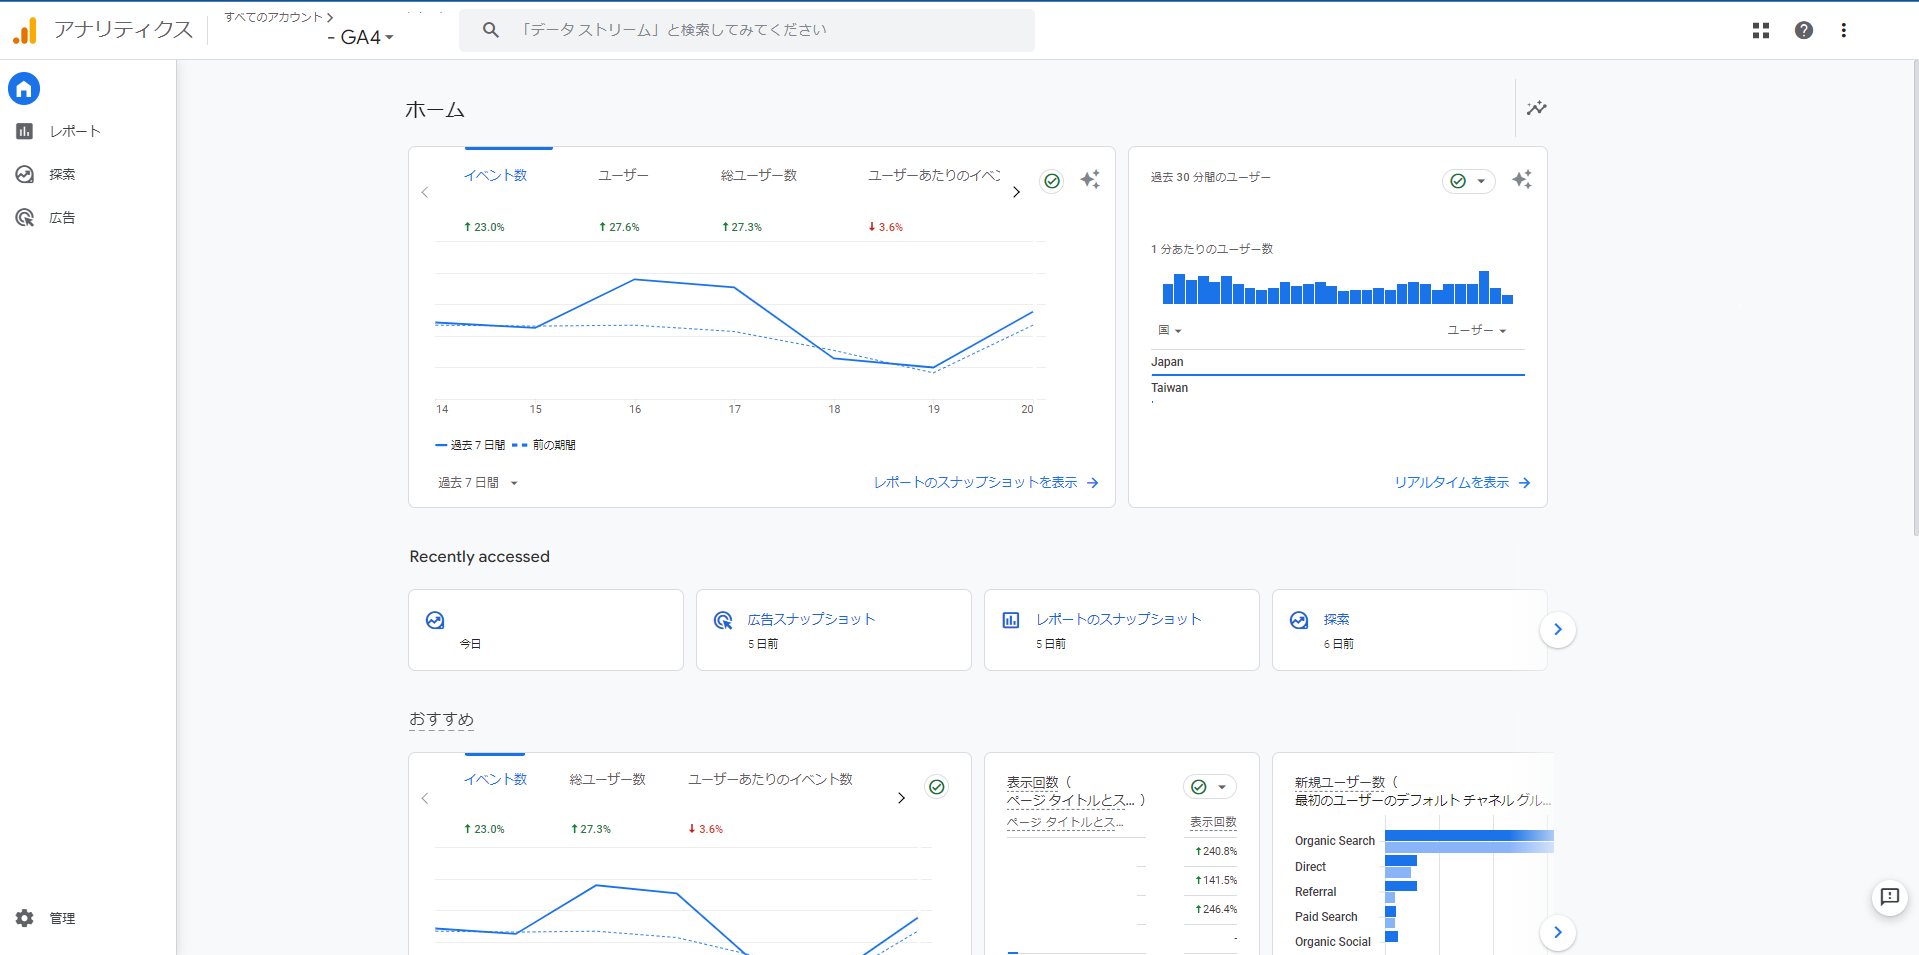The width and height of the screenshot is (1919, 955).
Task: Open the Home icon in sidebar
Action: click(x=24, y=89)
